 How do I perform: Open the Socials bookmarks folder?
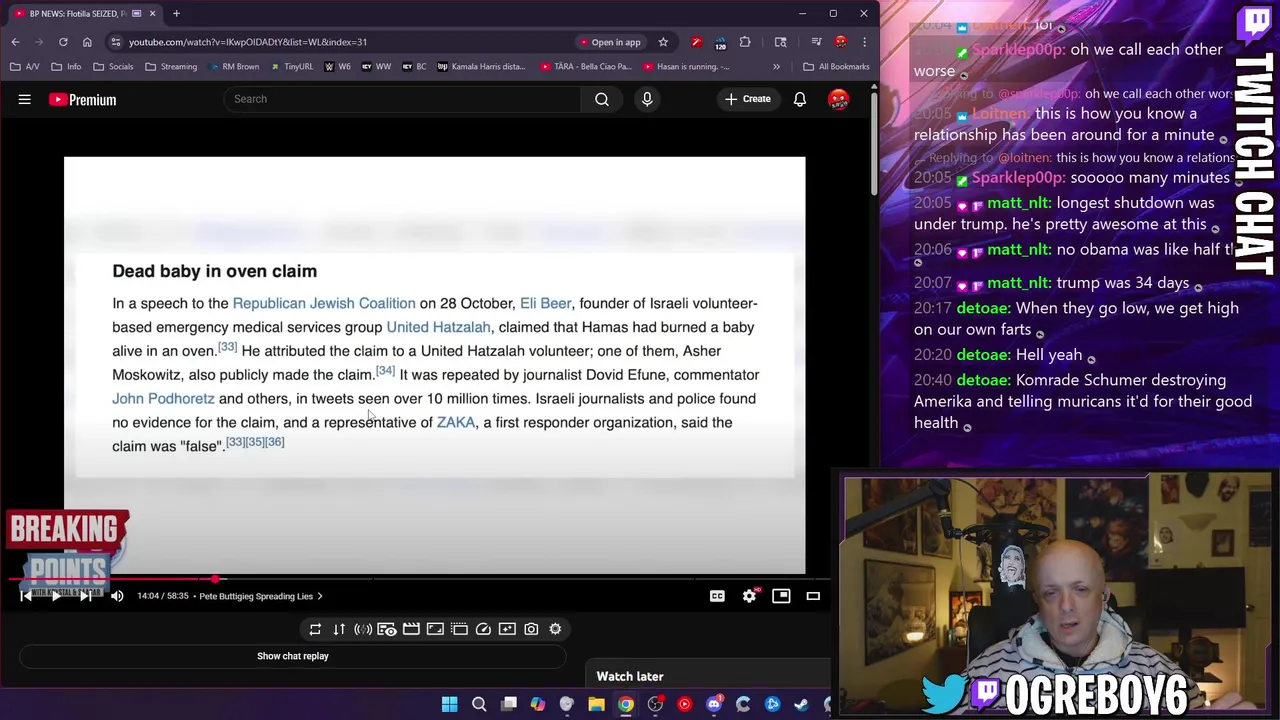click(113, 67)
